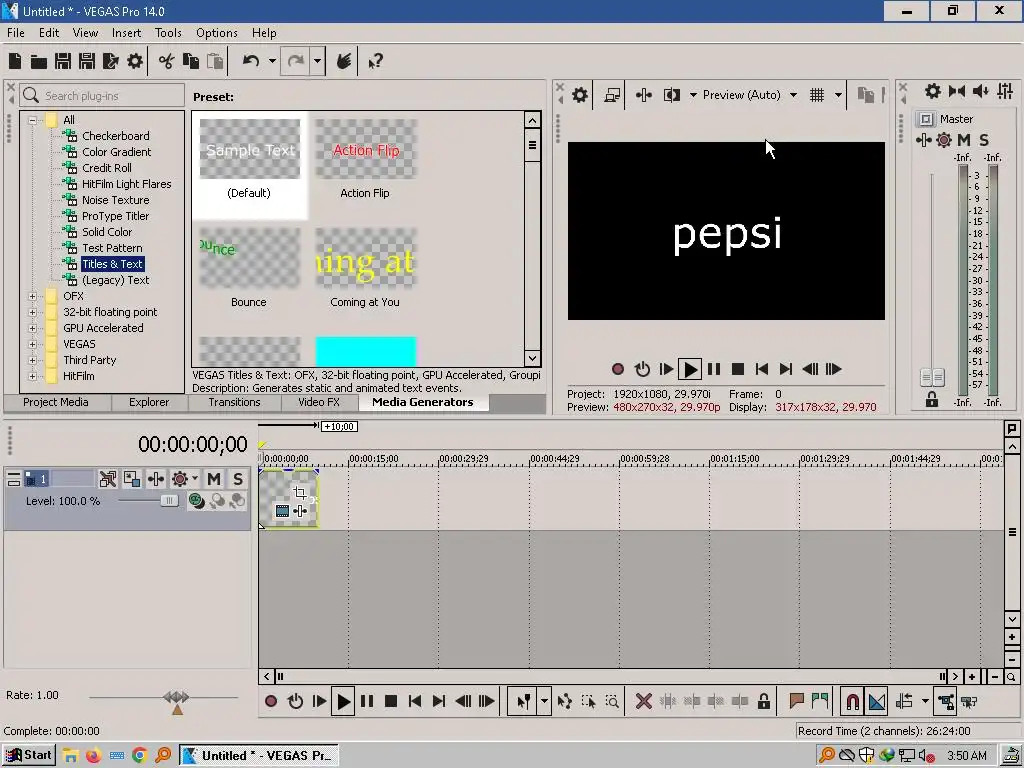The image size is (1024, 768).
Task: Save the project with the floppy icon
Action: point(63,61)
